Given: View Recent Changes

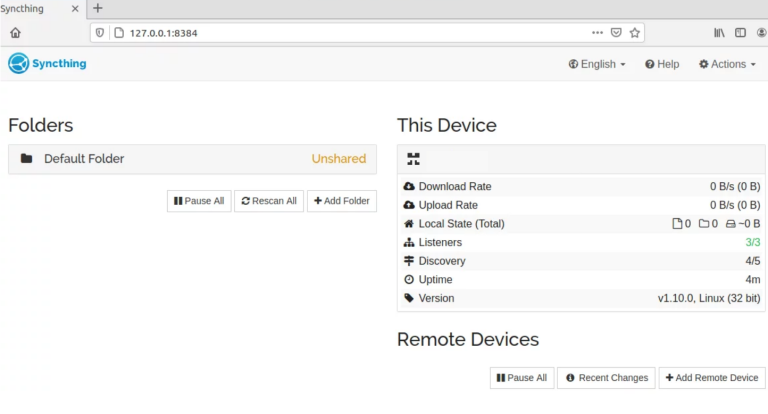Looking at the screenshot, I should [x=606, y=378].
